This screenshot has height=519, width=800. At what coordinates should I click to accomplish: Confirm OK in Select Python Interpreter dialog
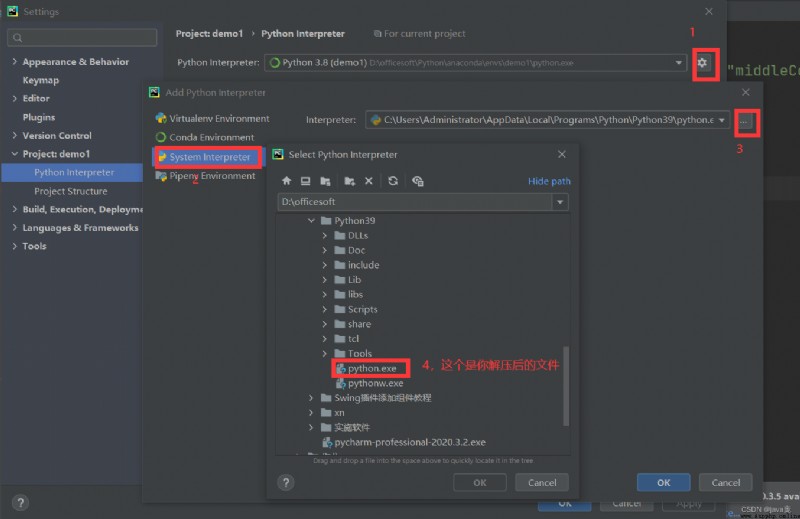480,483
